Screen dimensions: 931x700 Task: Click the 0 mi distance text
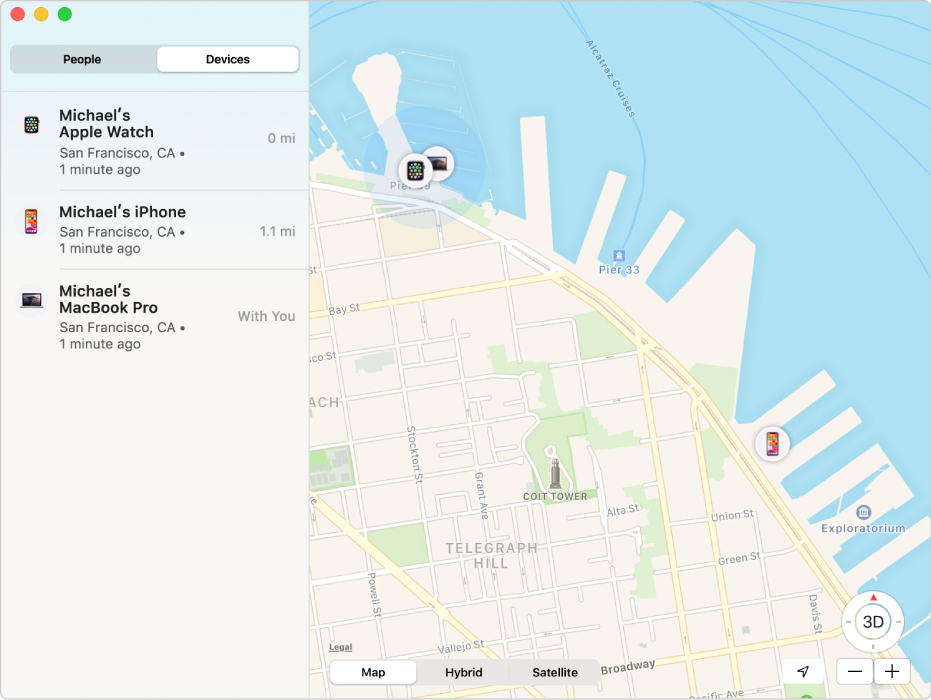pyautogui.click(x=281, y=138)
